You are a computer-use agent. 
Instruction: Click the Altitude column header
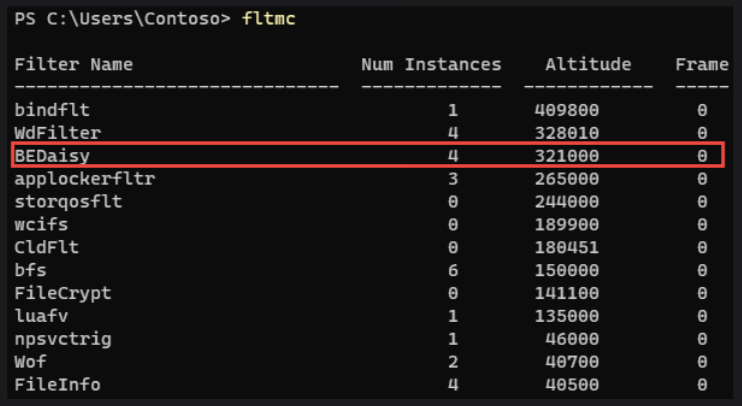[588, 65]
